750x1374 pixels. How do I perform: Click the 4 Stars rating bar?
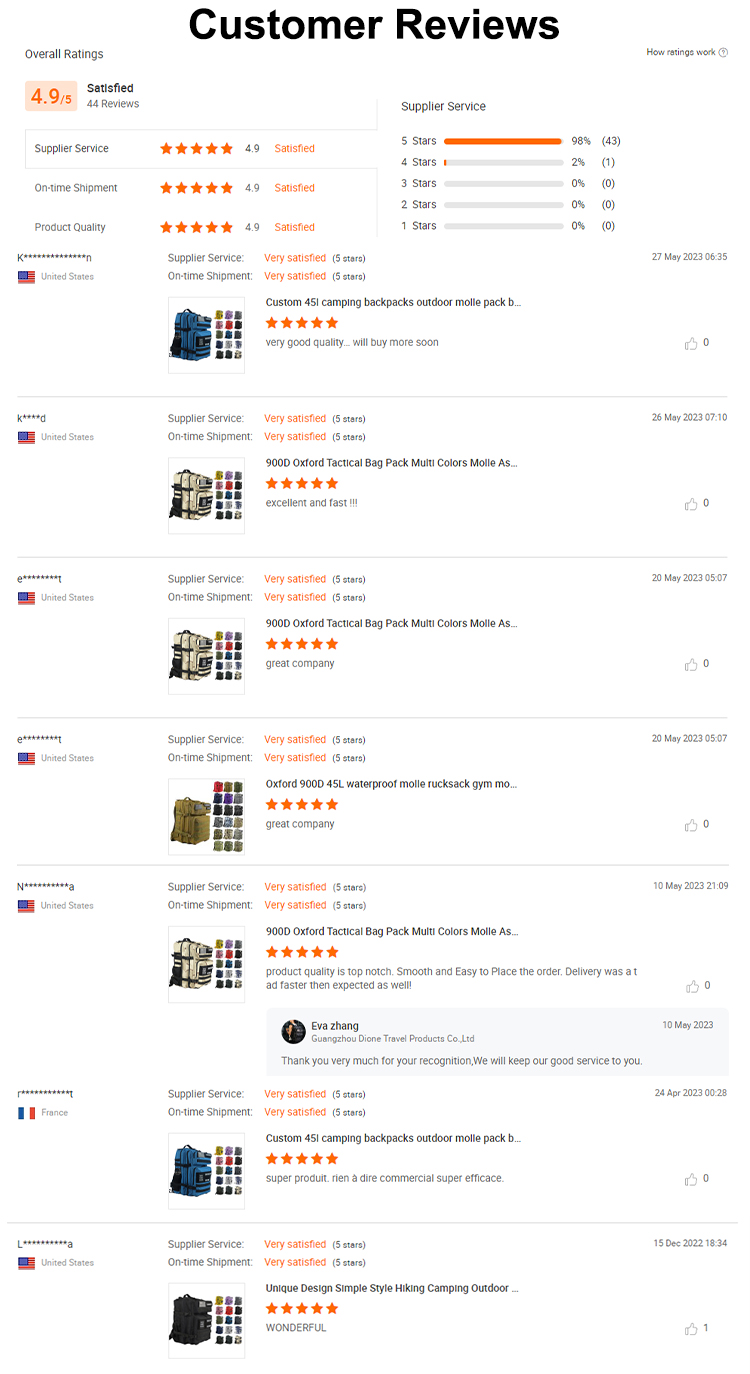(502, 162)
